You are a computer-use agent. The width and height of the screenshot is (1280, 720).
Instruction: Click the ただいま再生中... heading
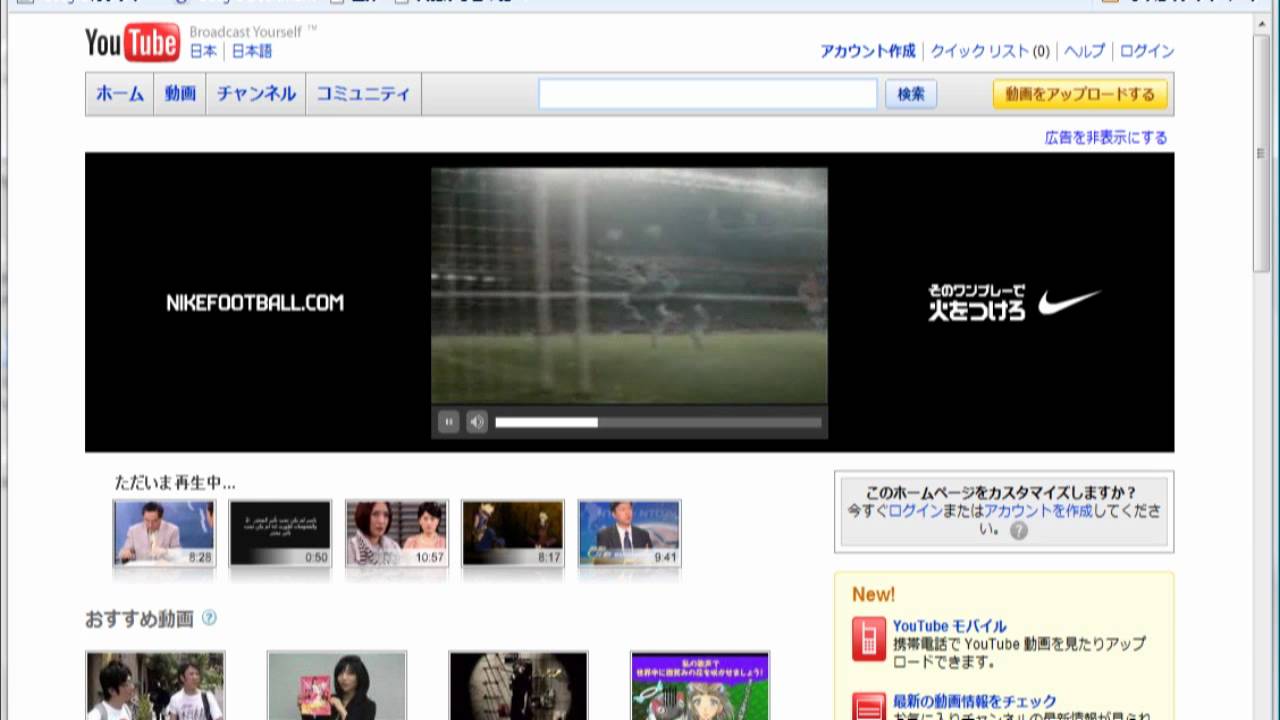coord(175,483)
